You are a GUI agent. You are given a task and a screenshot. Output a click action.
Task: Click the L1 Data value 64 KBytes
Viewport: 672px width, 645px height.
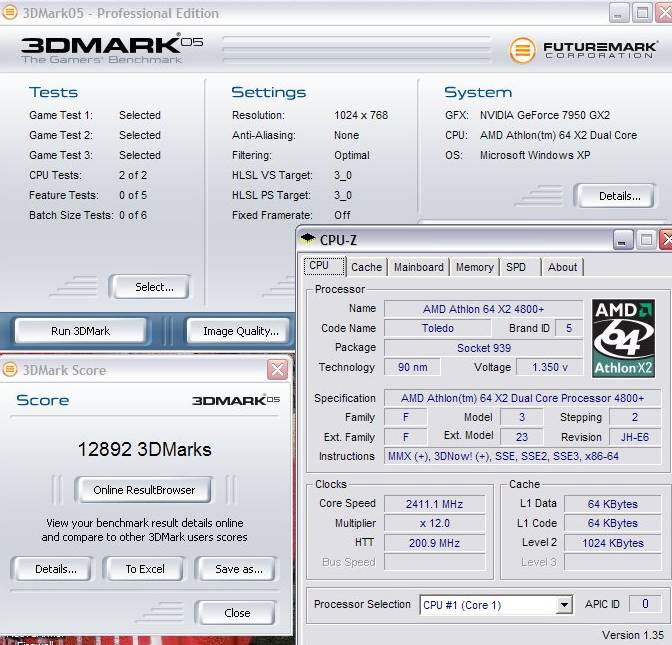pos(612,504)
